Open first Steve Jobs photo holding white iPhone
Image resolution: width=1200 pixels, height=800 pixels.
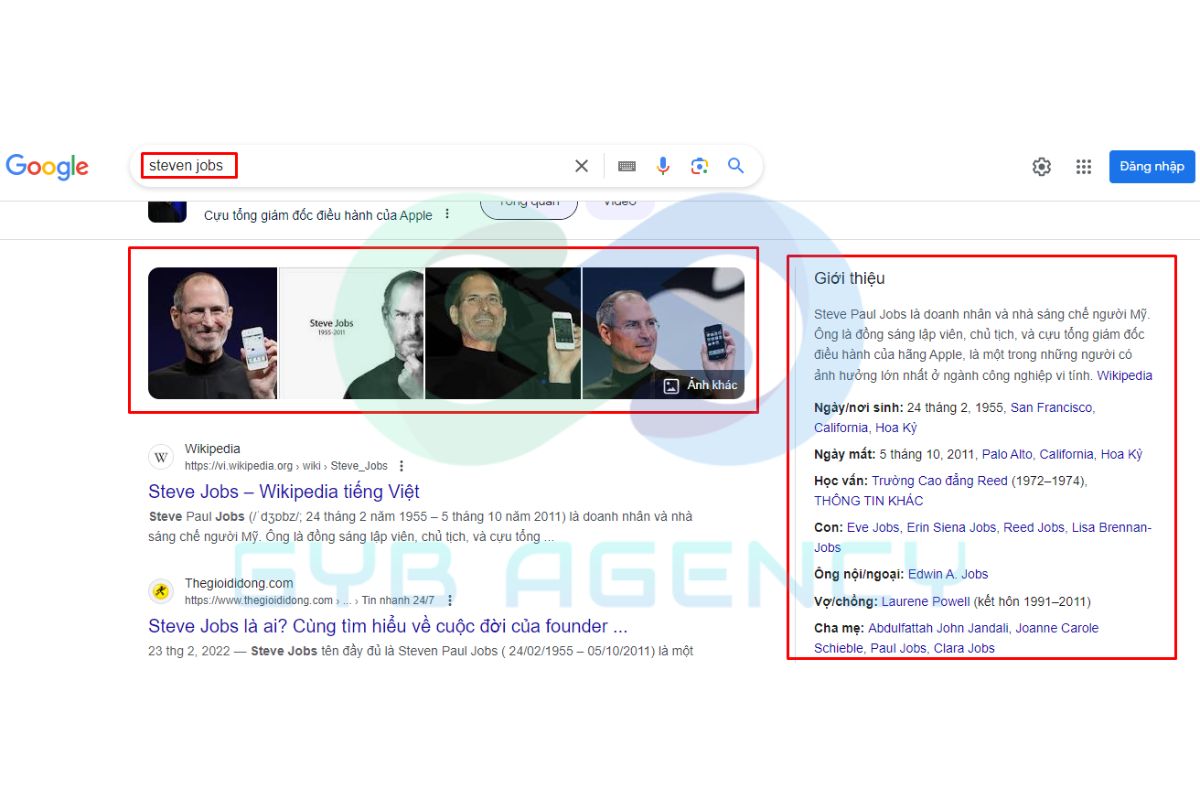click(x=212, y=333)
